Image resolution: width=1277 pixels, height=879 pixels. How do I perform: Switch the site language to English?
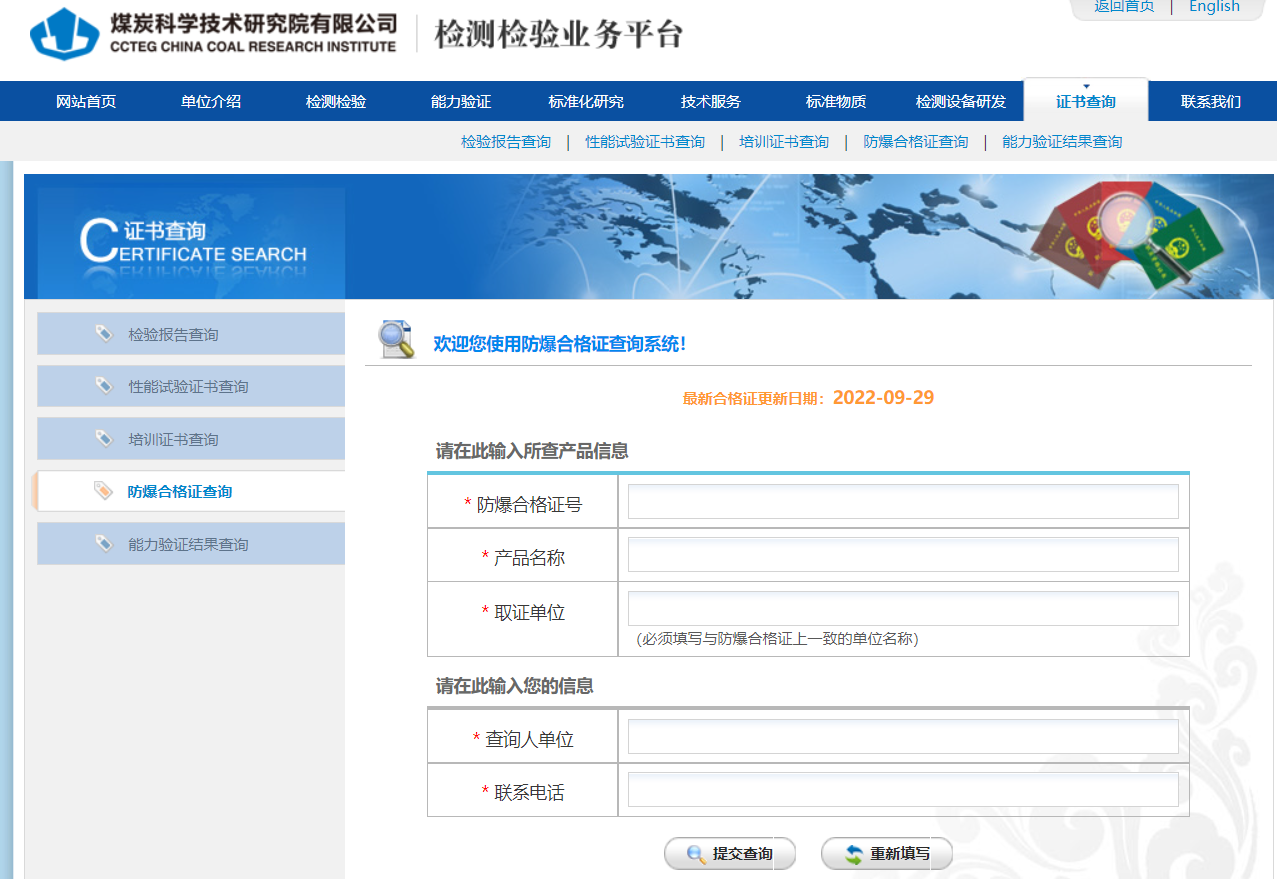click(x=1214, y=7)
